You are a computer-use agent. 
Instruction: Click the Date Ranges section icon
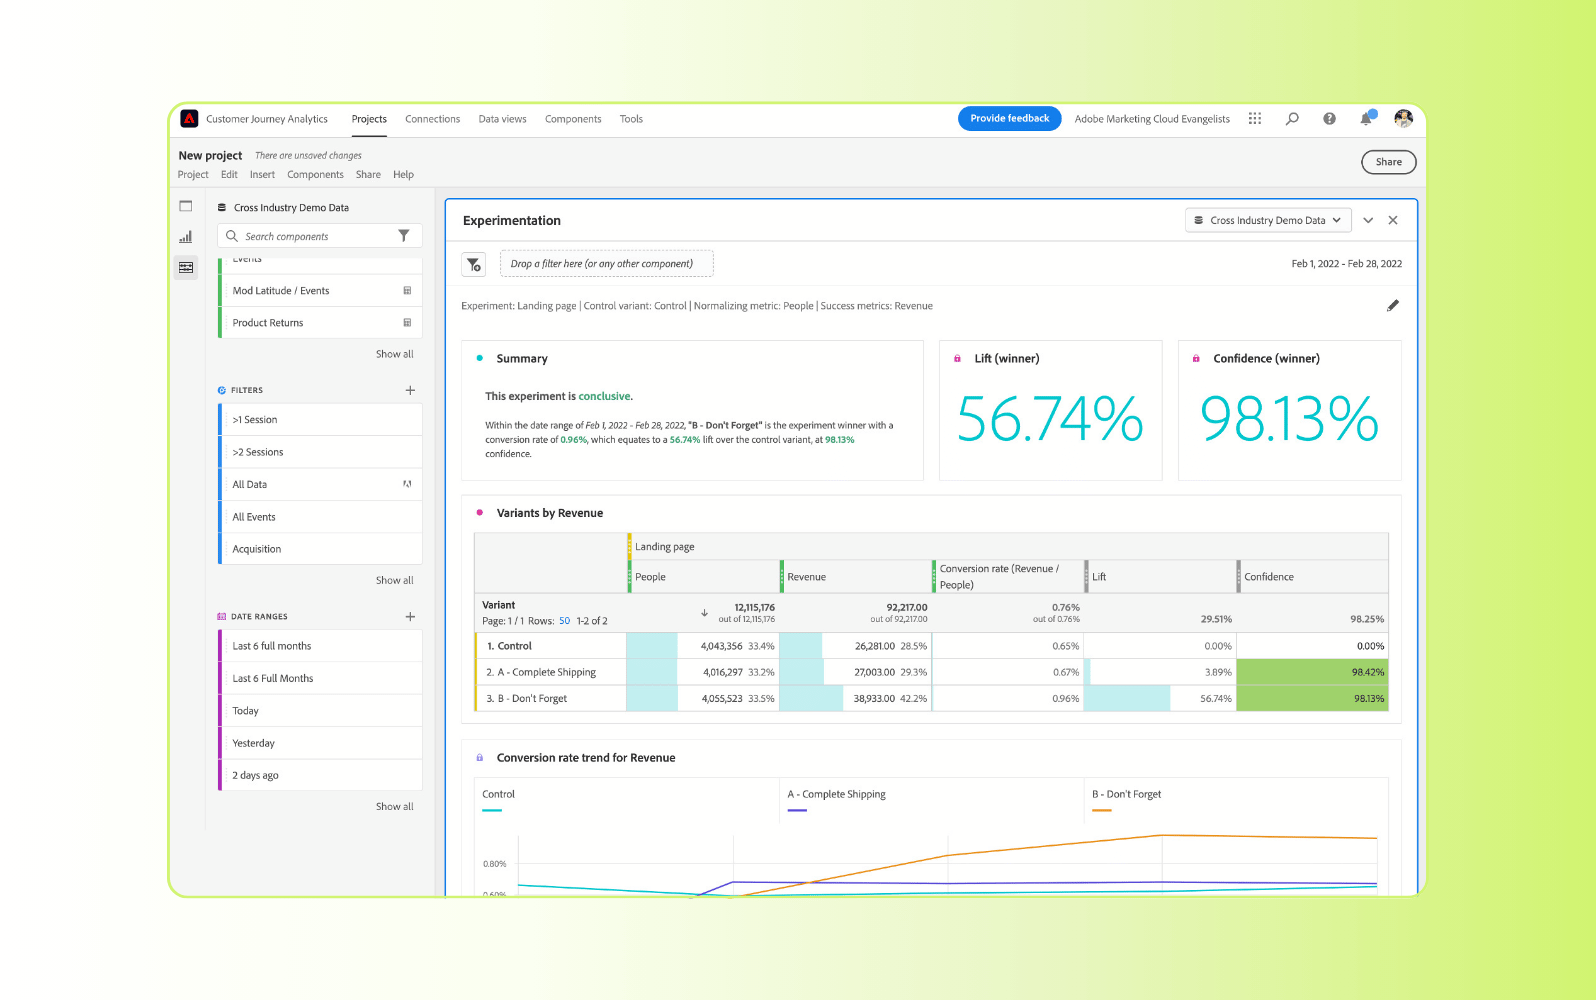[x=222, y=616]
